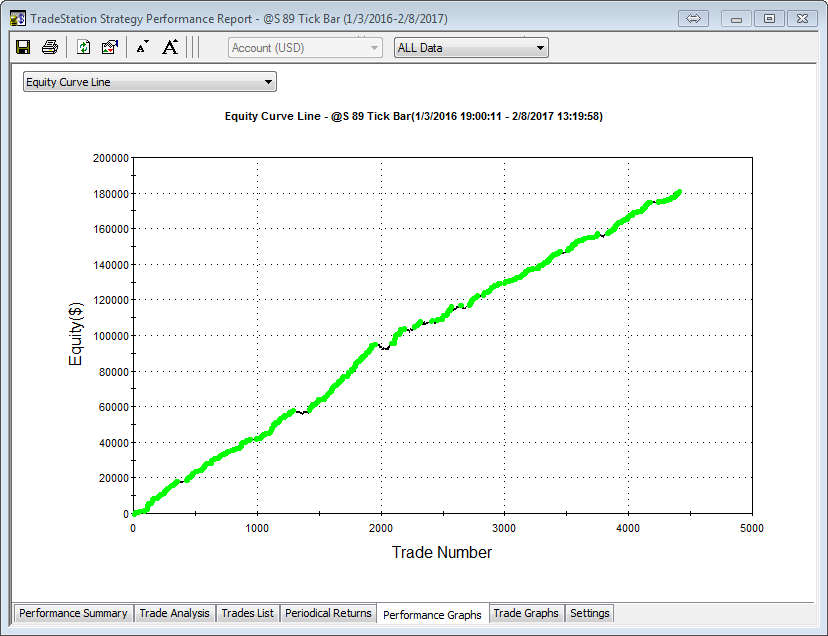Expand the Equity Curve Line graph selector
Screen dimensions: 828x636
150,82
